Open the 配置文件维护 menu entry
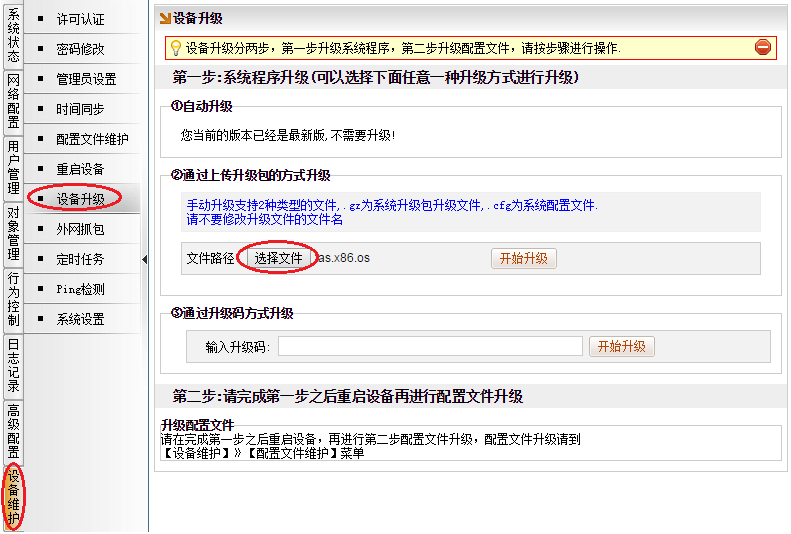The width and height of the screenshot is (791, 534). (92, 139)
